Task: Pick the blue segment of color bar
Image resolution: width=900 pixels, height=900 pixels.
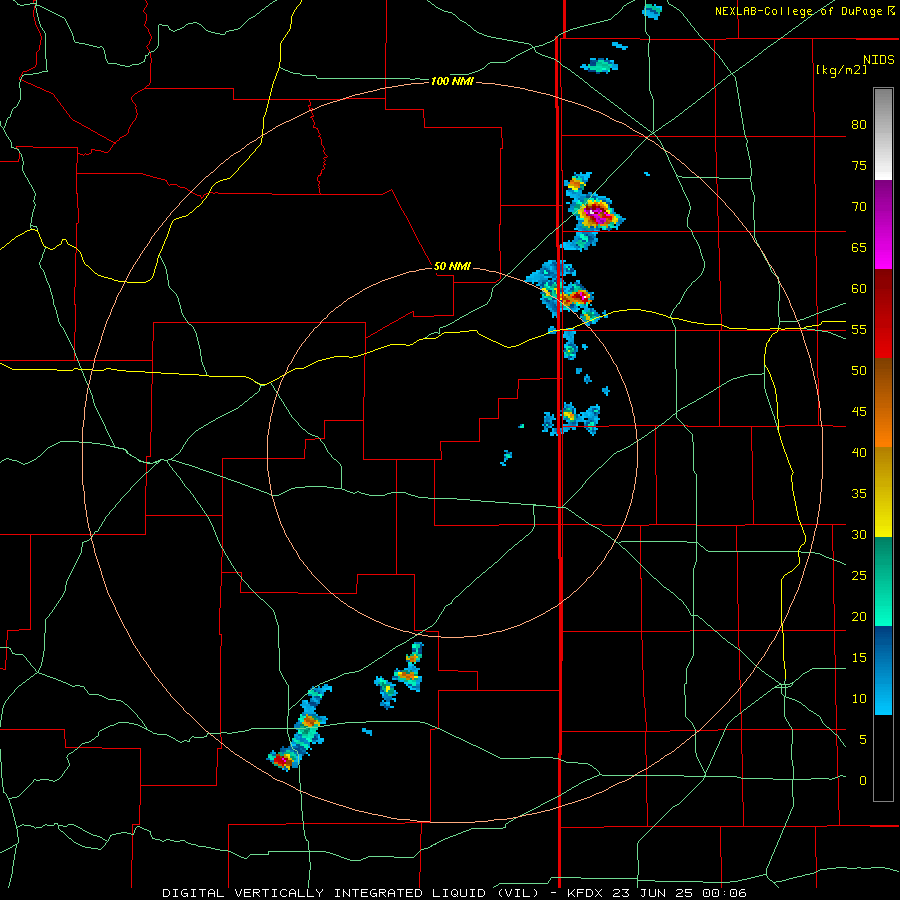Action: click(x=883, y=670)
